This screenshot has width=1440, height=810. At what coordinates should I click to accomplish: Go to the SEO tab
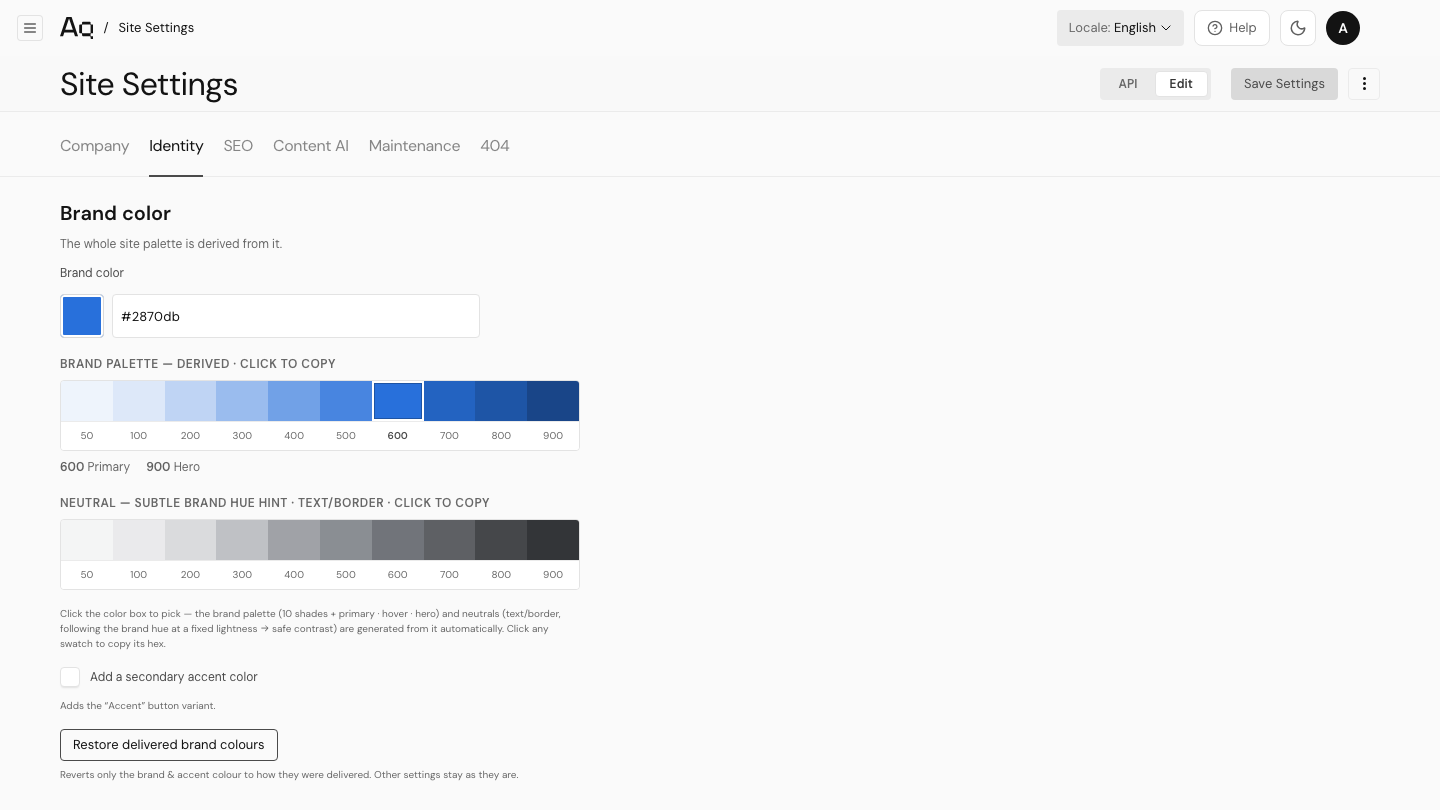[238, 146]
